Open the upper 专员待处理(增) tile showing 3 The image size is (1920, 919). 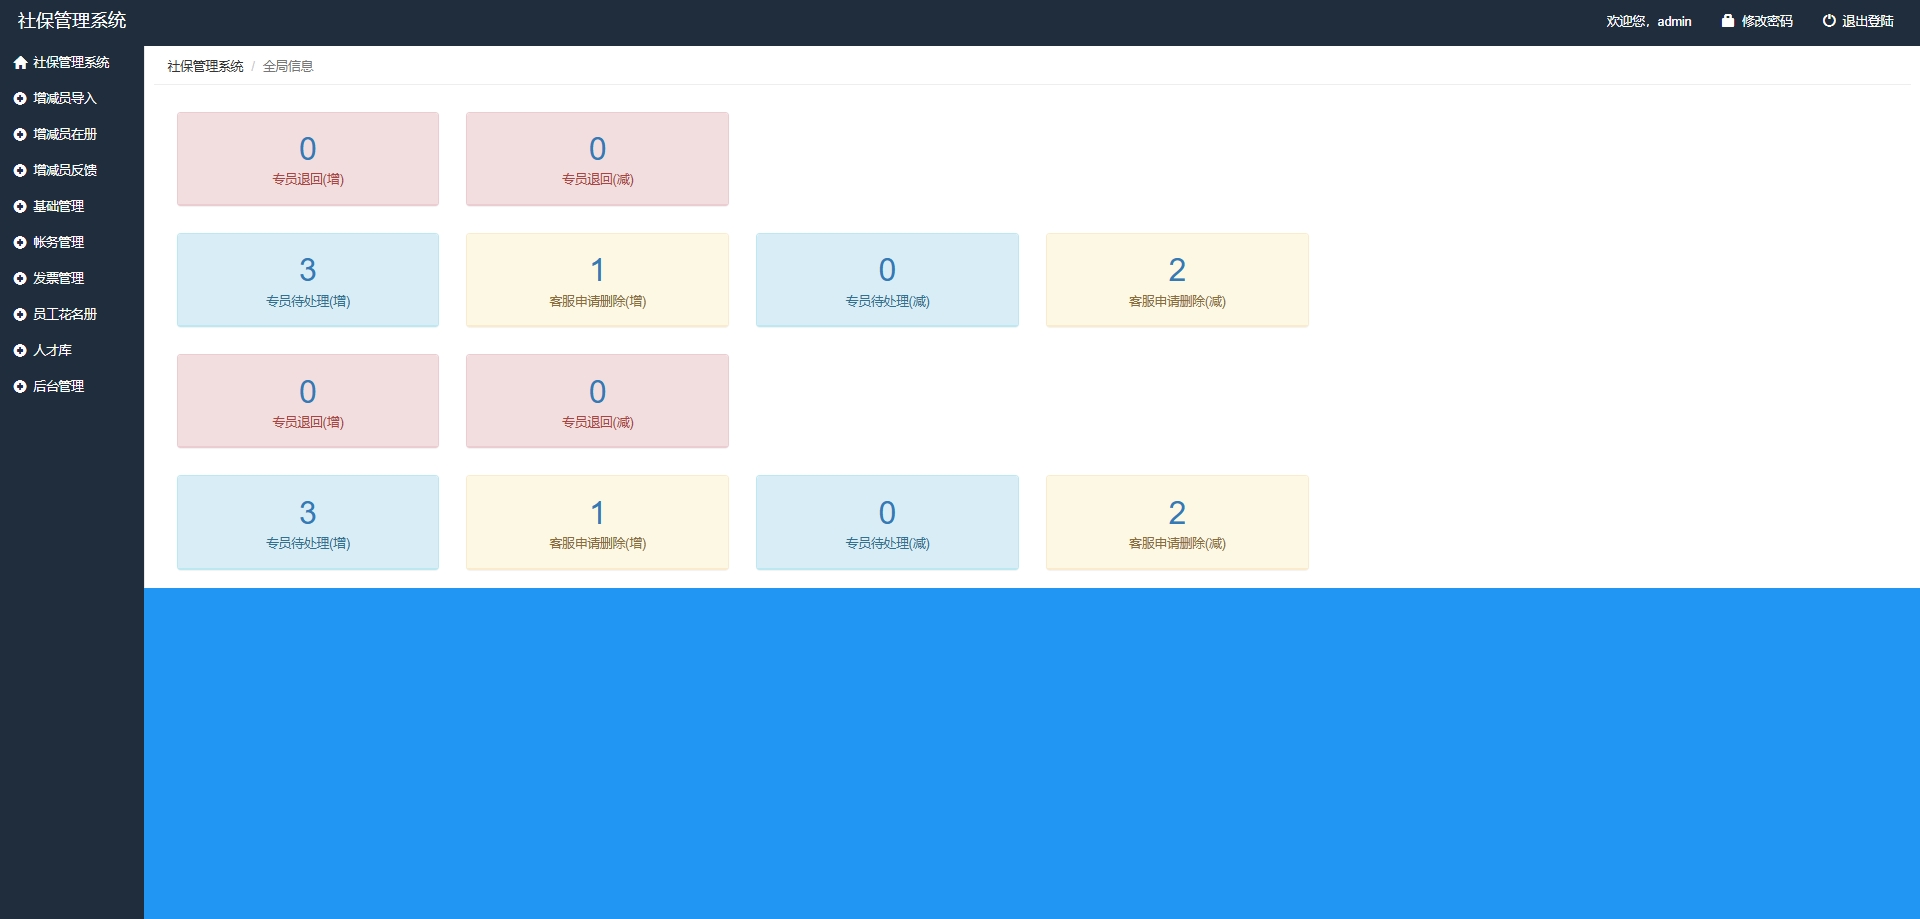(308, 280)
